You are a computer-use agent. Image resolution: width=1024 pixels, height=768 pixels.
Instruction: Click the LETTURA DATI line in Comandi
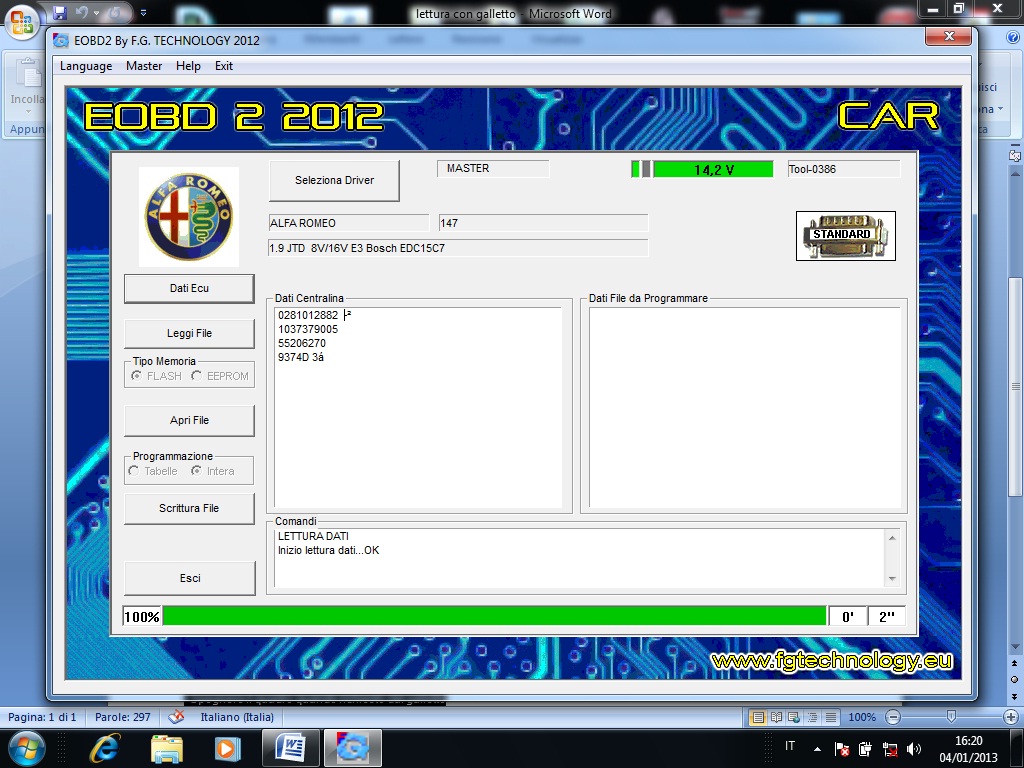[313, 536]
